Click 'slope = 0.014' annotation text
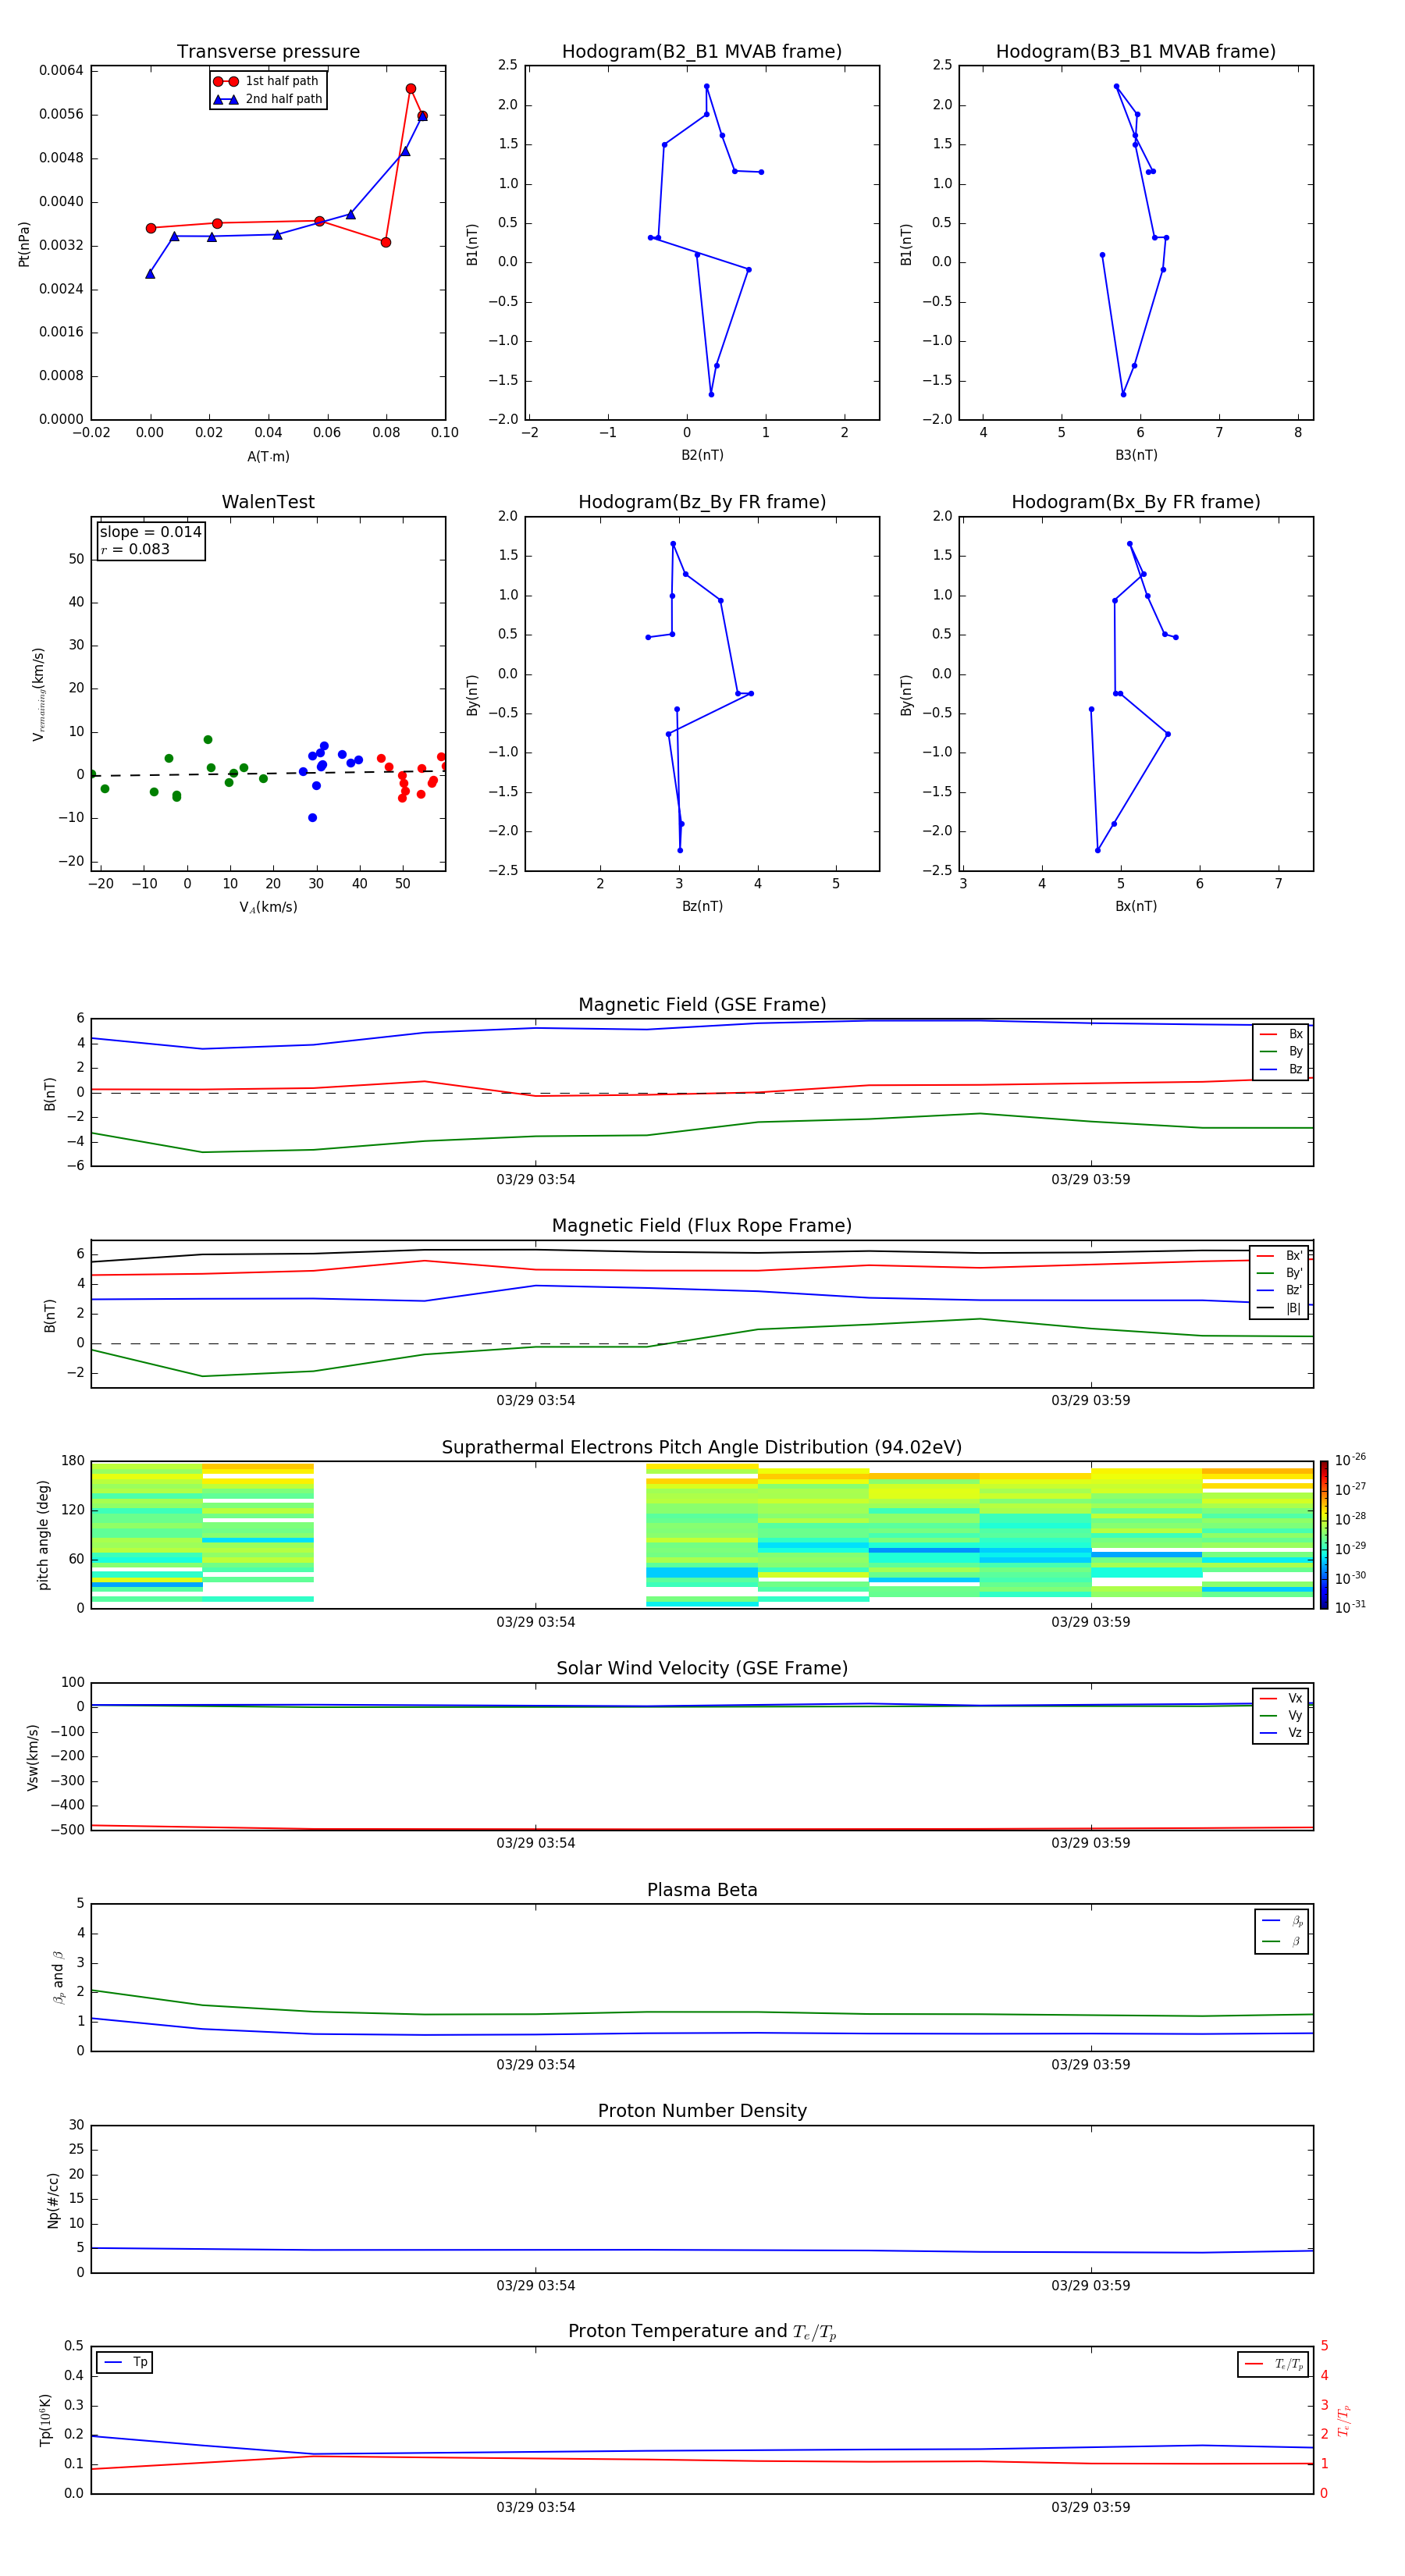 (x=151, y=532)
